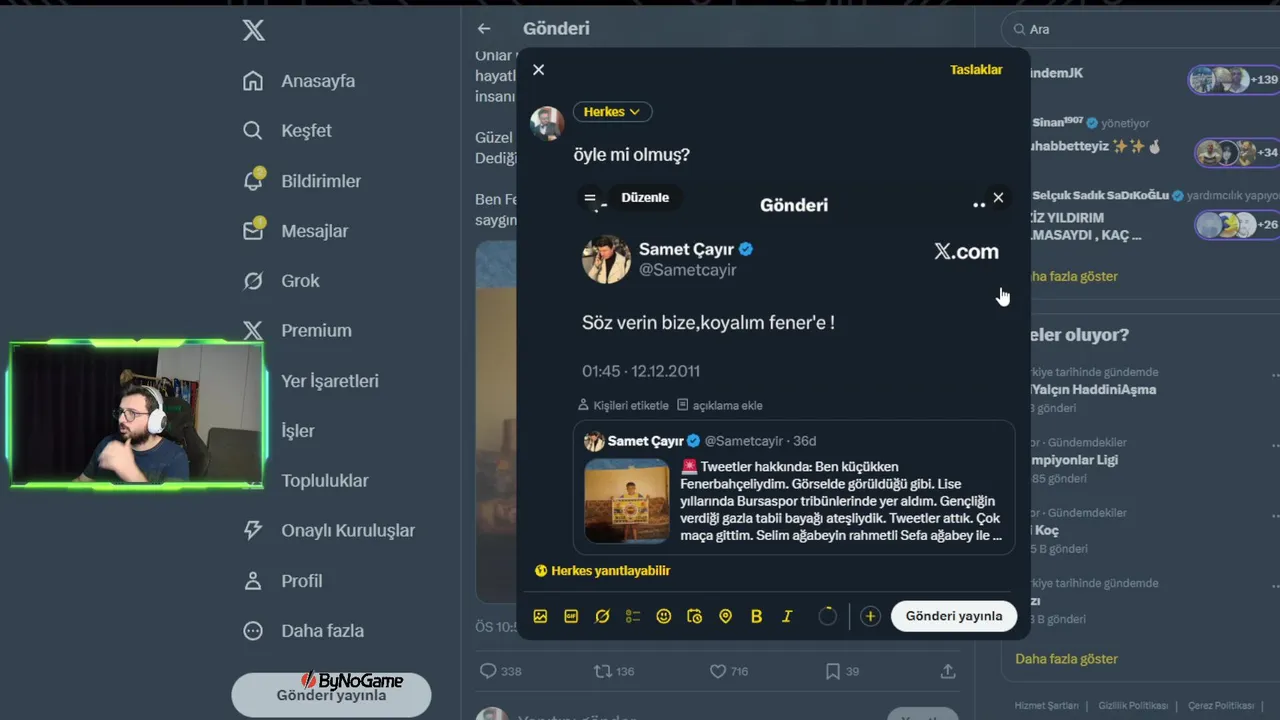Image resolution: width=1280 pixels, height=720 pixels.
Task: Click the Grok icon in compose toolbar
Action: [x=602, y=617]
